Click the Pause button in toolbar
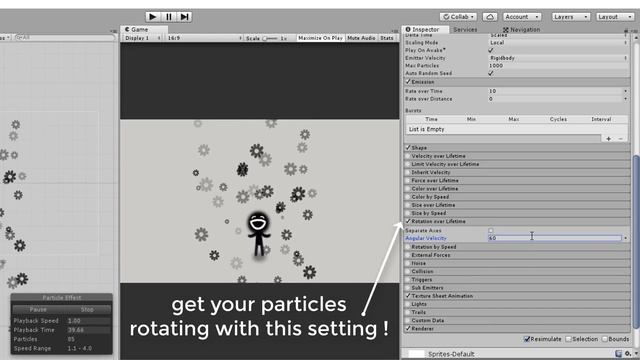Screen dimensions: 640x360 click(x=169, y=17)
